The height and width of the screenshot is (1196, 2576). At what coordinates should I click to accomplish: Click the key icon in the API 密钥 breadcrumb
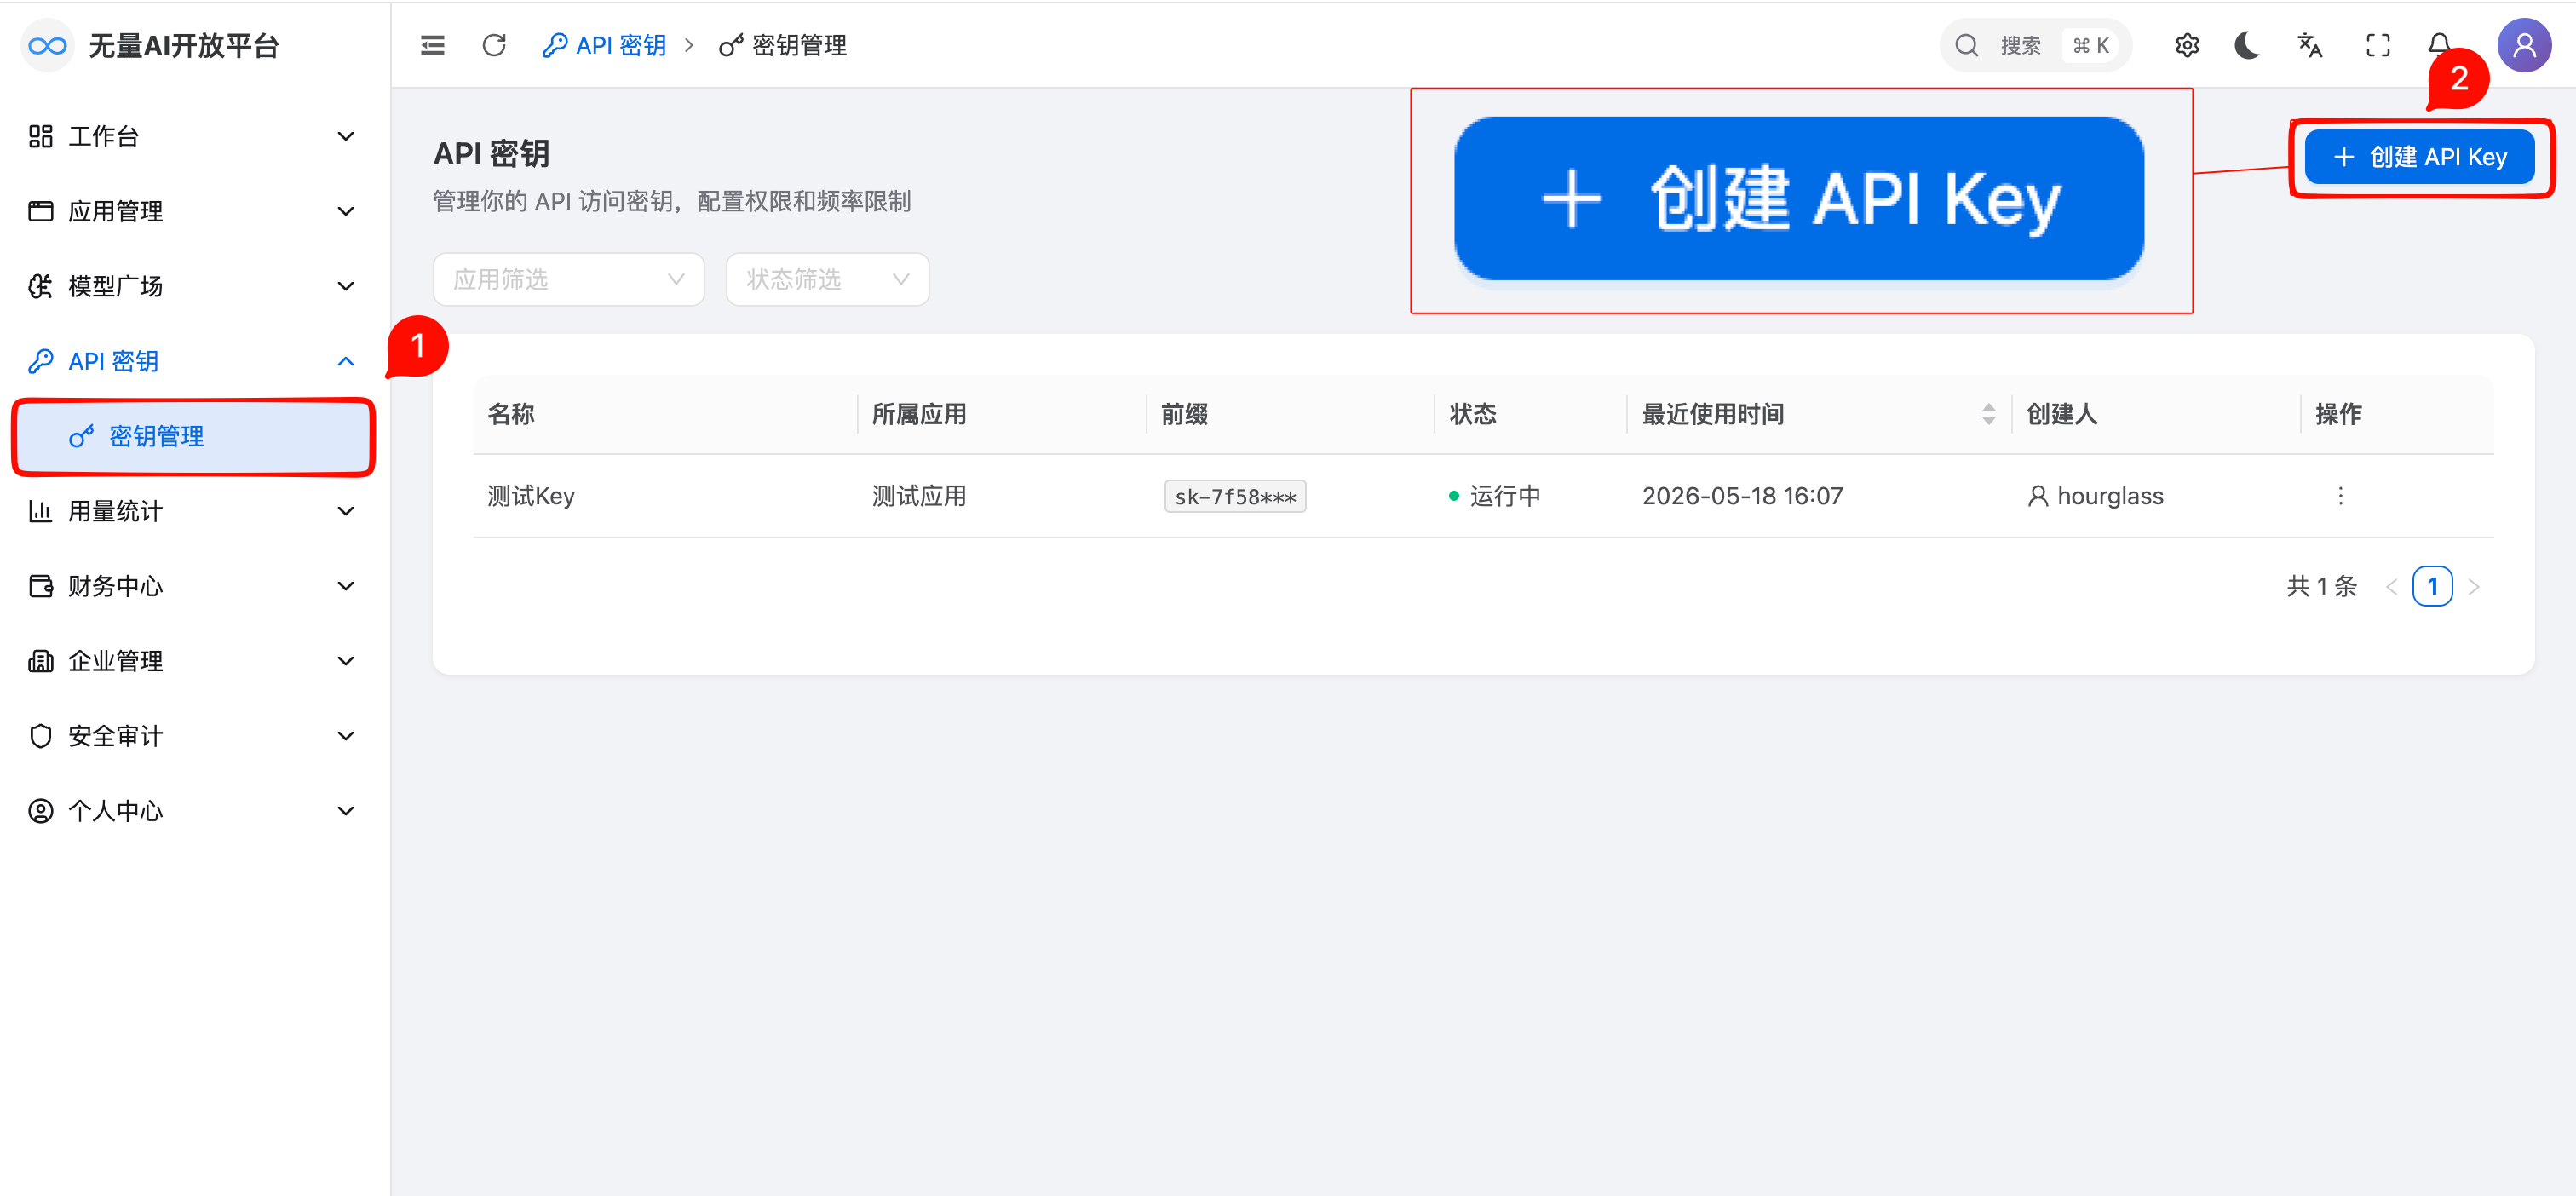click(554, 45)
